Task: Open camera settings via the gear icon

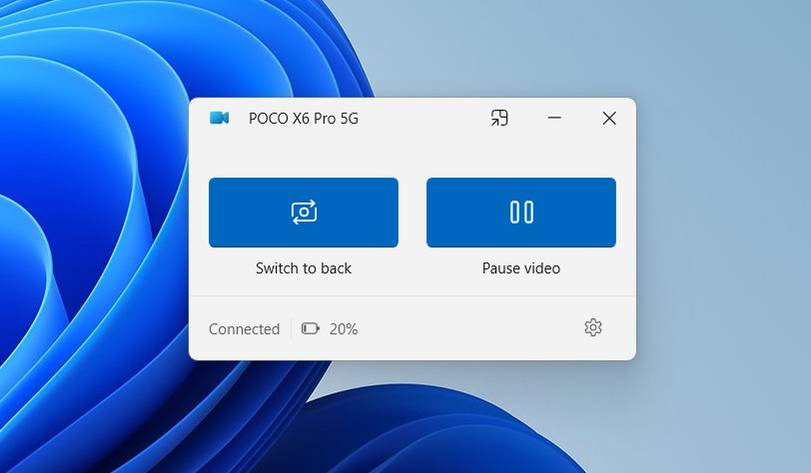Action: tap(593, 328)
